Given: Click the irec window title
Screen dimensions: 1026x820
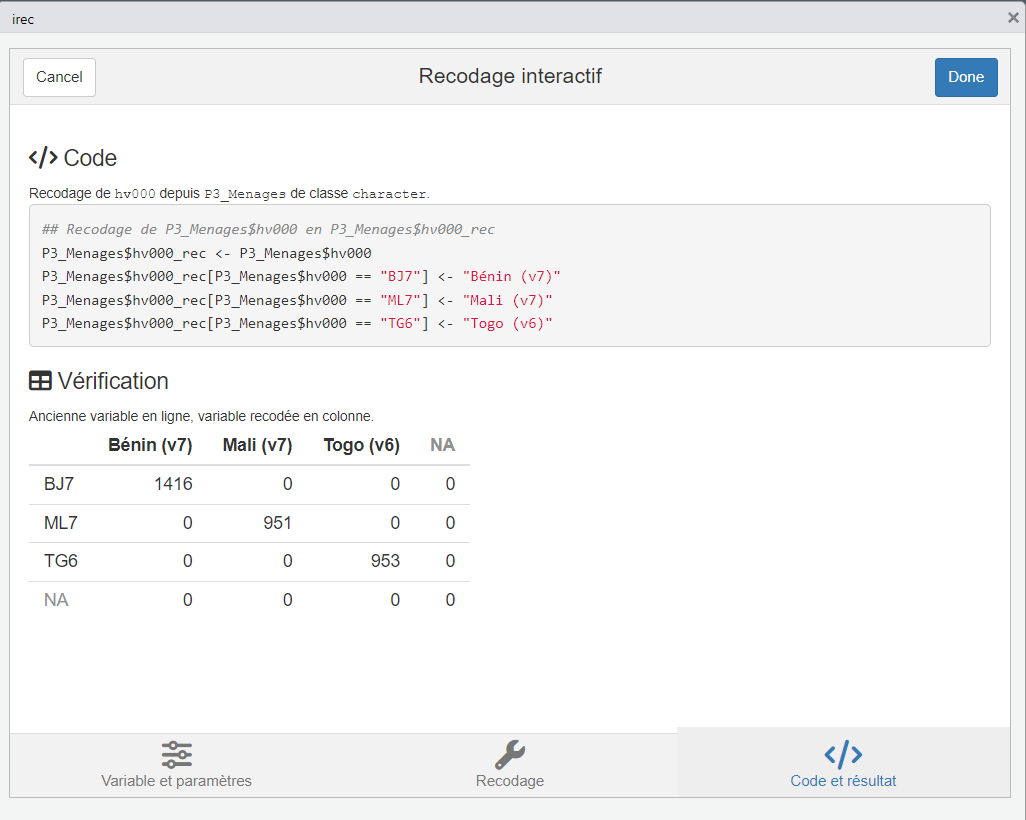Looking at the screenshot, I should pos(23,20).
